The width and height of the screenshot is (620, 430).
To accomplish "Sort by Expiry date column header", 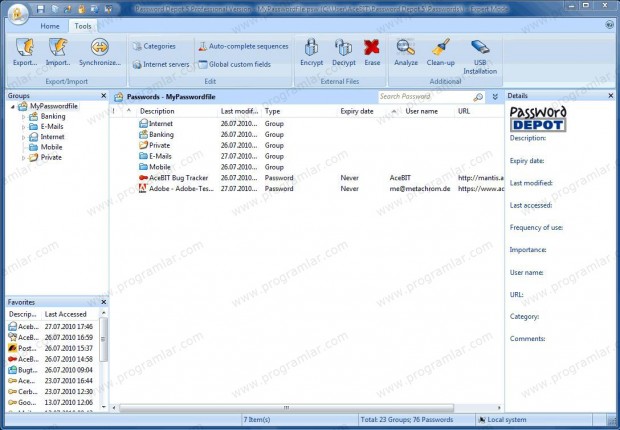I will 357,112.
